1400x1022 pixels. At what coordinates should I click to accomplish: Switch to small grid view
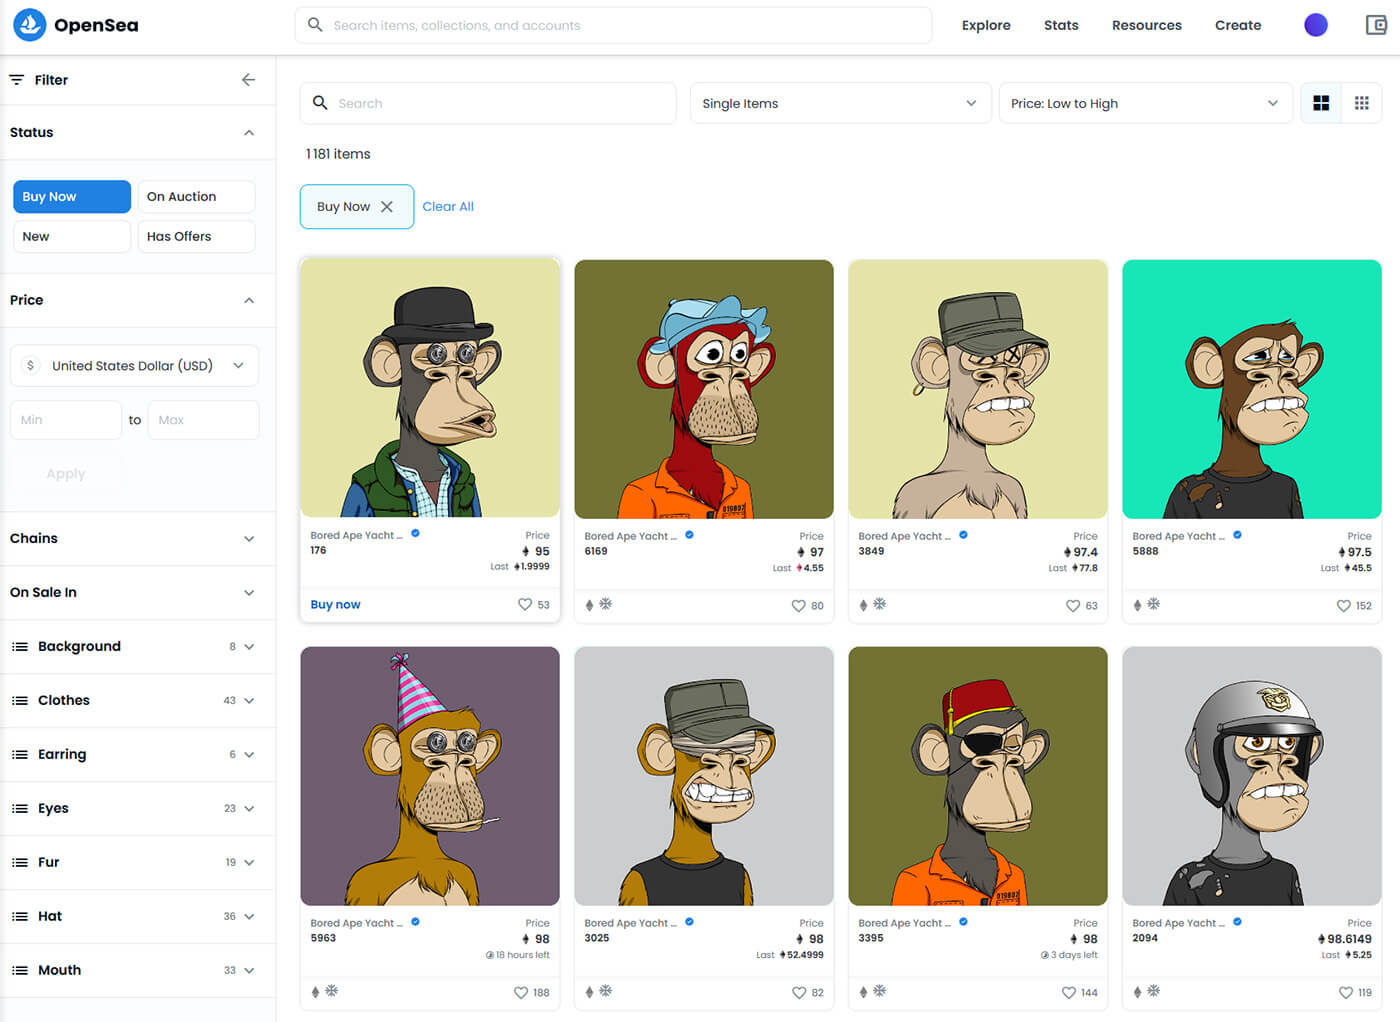coord(1361,103)
